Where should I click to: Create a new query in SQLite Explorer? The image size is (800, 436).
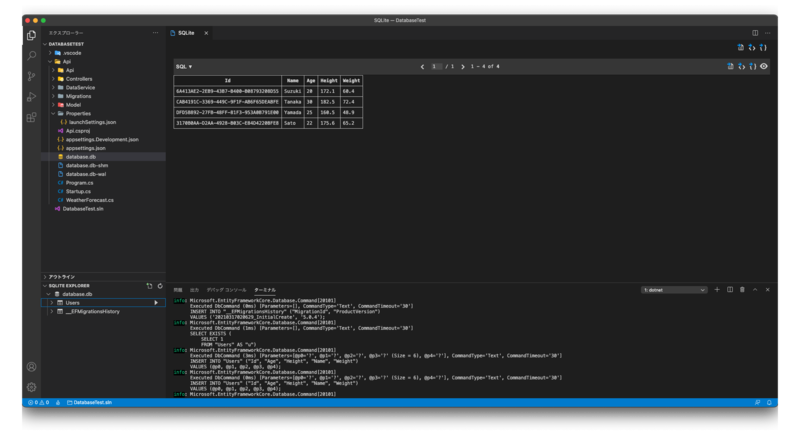[149, 286]
